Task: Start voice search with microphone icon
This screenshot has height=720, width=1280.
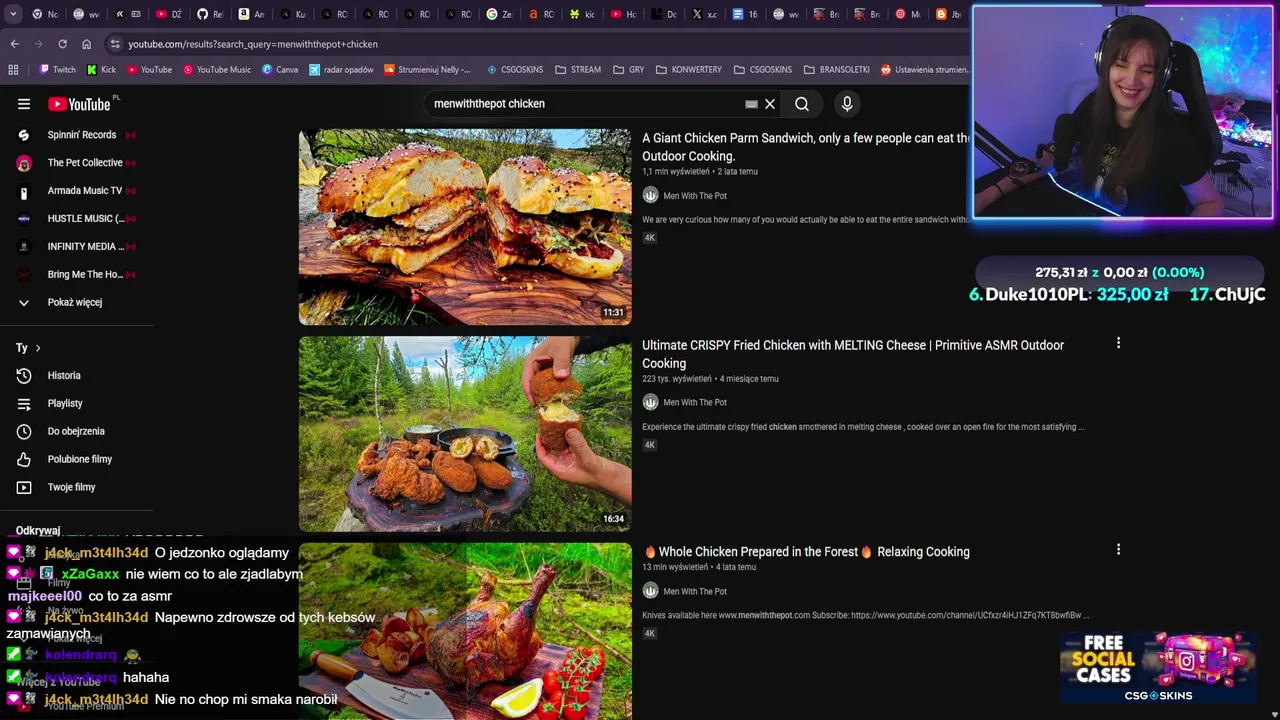Action: (847, 104)
